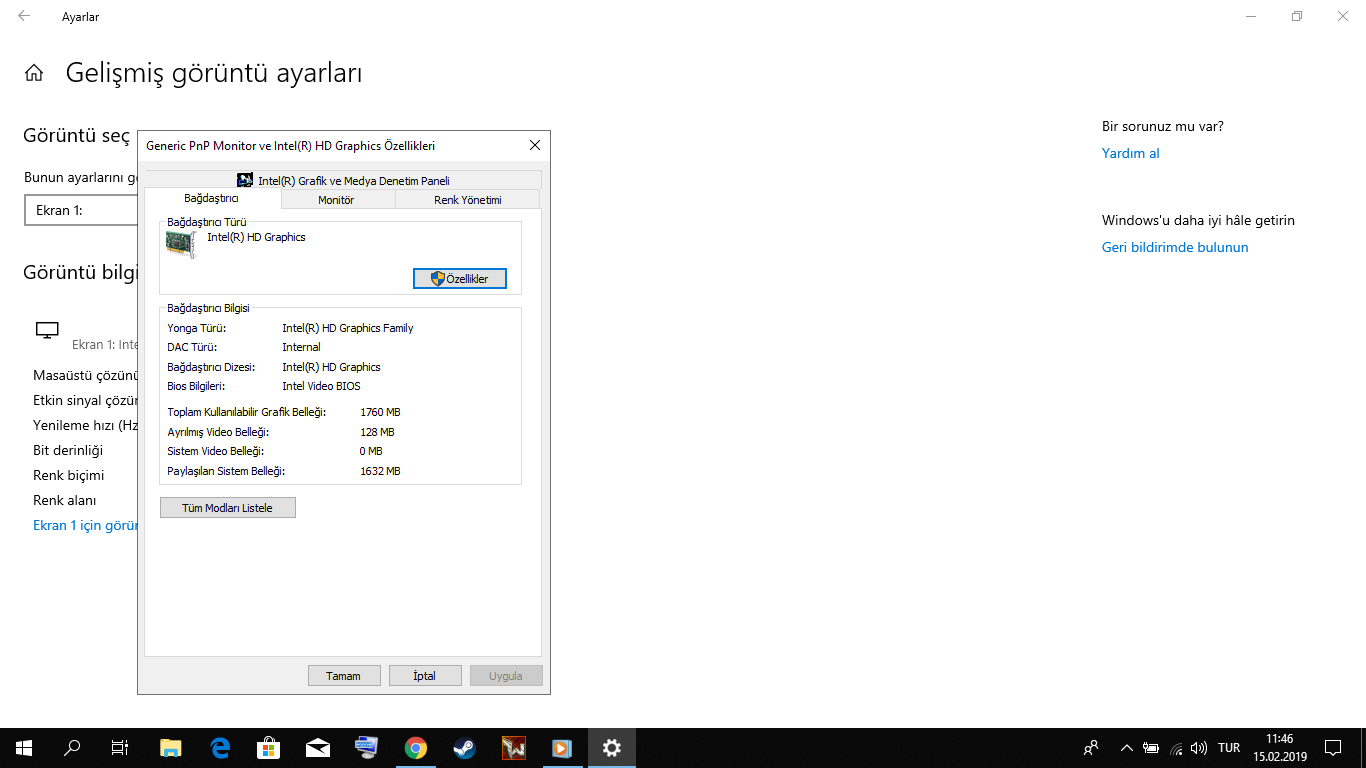This screenshot has height=768, width=1366.
Task: Click the monitor icon next to Ekran 1
Action: (47, 330)
